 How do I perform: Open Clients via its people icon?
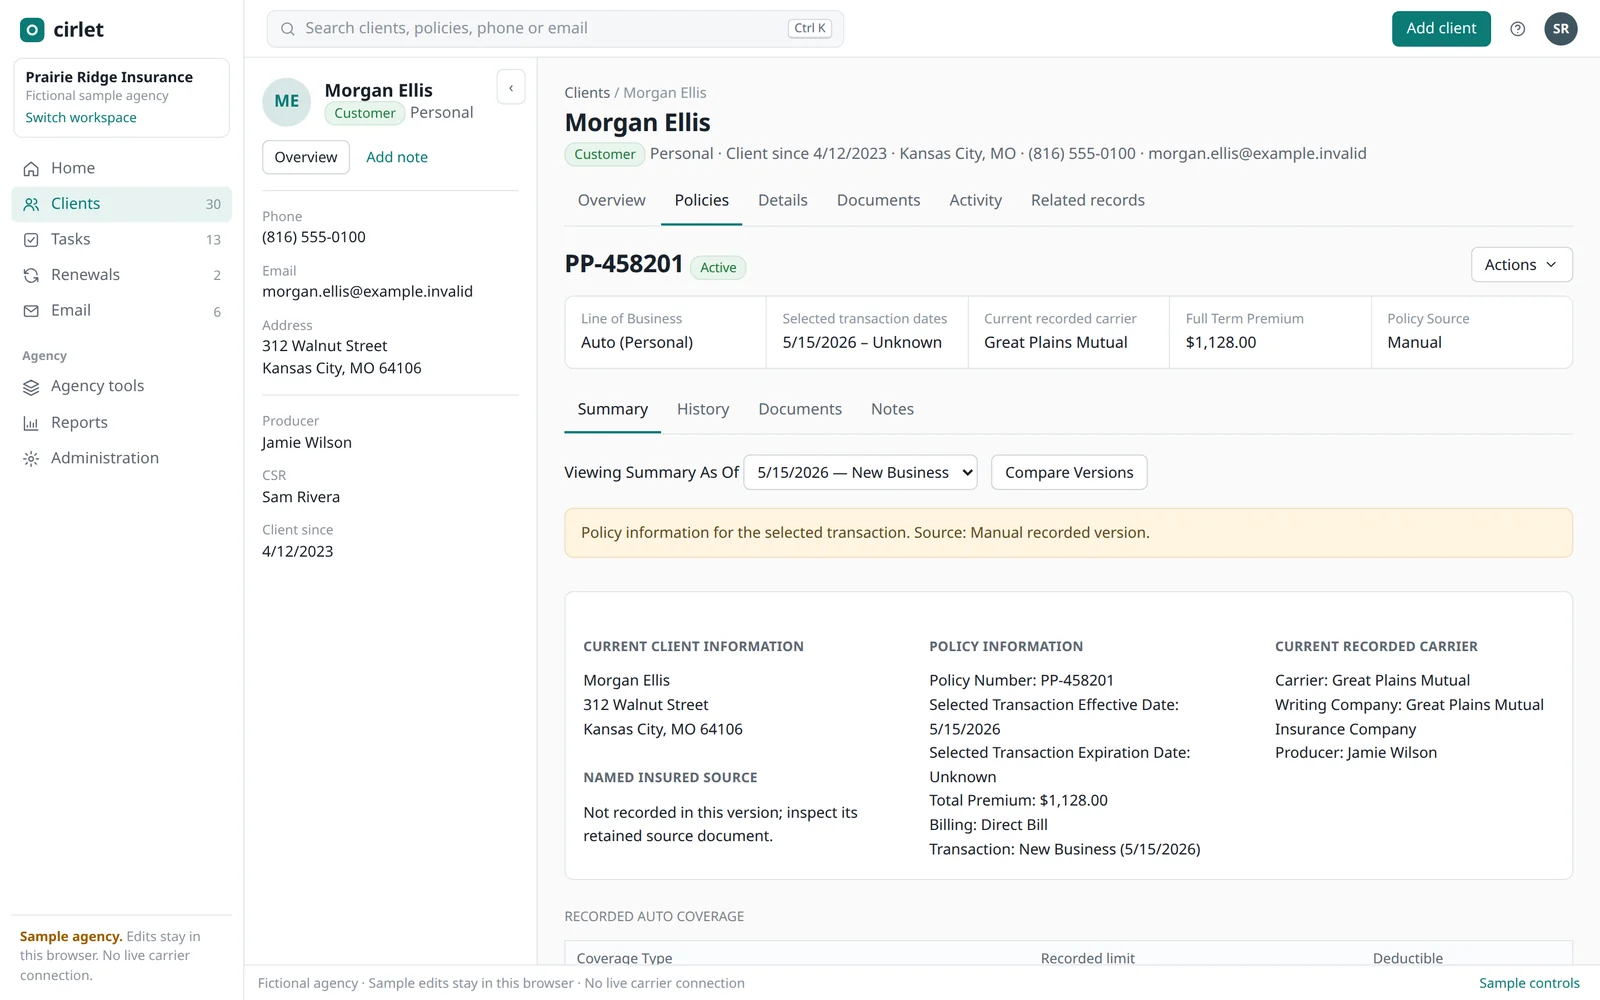(31, 204)
